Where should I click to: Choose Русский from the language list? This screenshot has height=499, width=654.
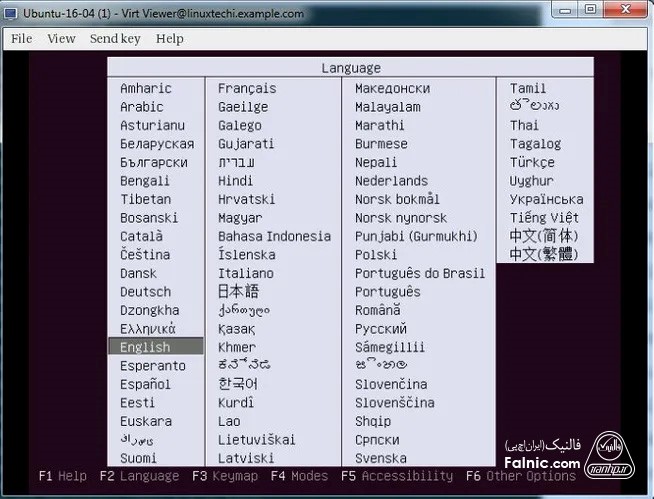pyautogui.click(x=381, y=329)
